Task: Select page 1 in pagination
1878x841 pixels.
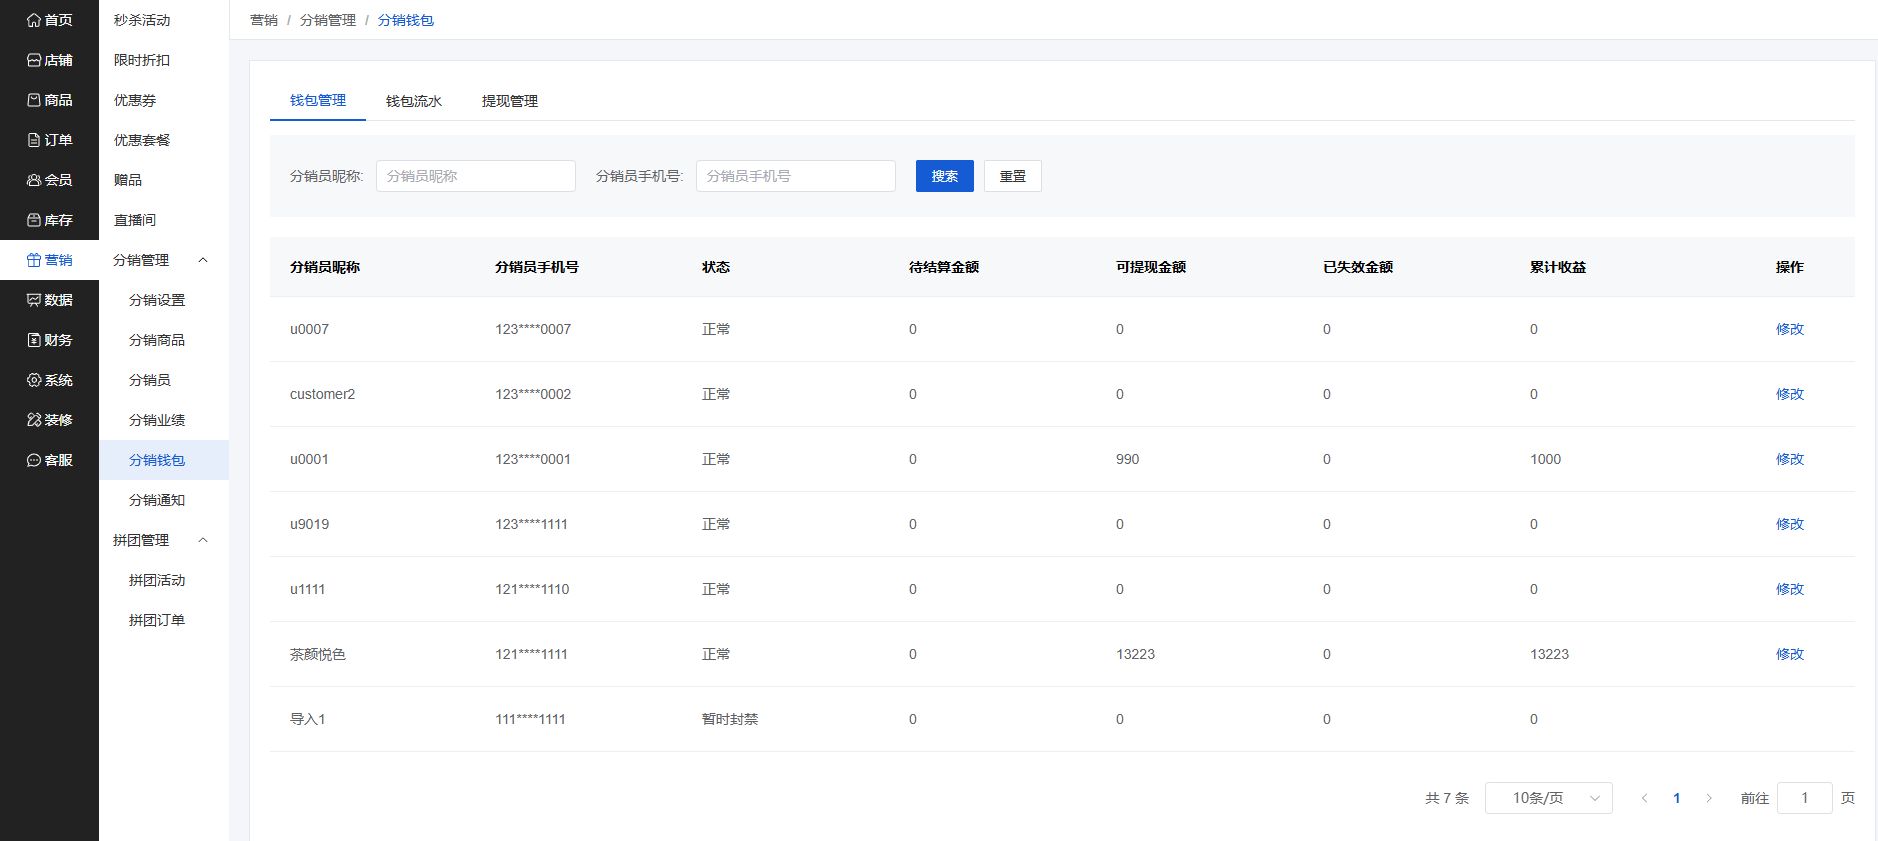Action: [x=1677, y=798]
